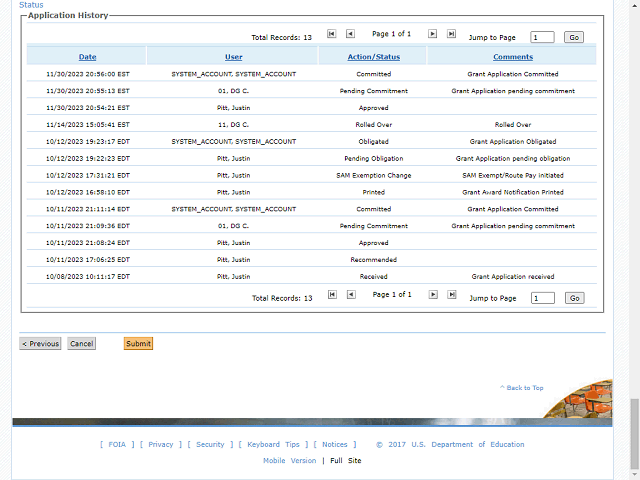Go back with the Previous button
Image resolution: width=640 pixels, height=480 pixels.
tap(40, 344)
